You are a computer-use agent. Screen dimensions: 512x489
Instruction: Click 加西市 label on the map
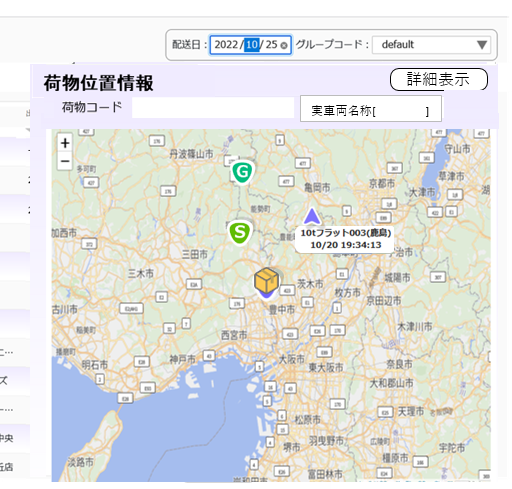click(64, 233)
